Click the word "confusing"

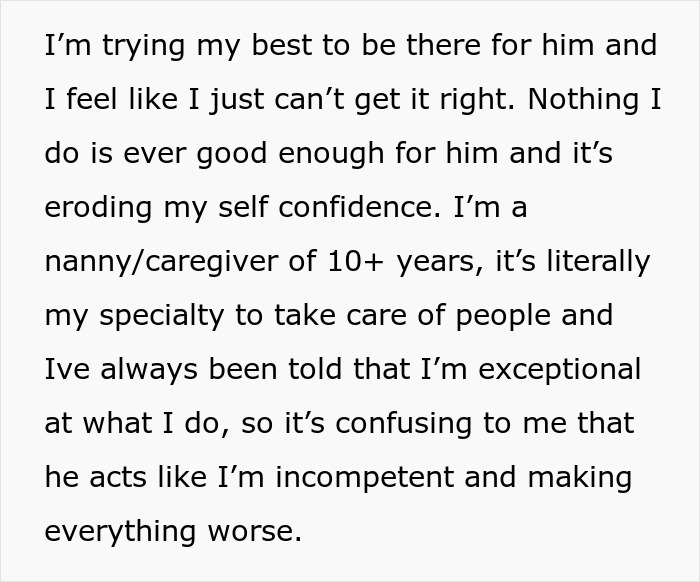coord(400,424)
